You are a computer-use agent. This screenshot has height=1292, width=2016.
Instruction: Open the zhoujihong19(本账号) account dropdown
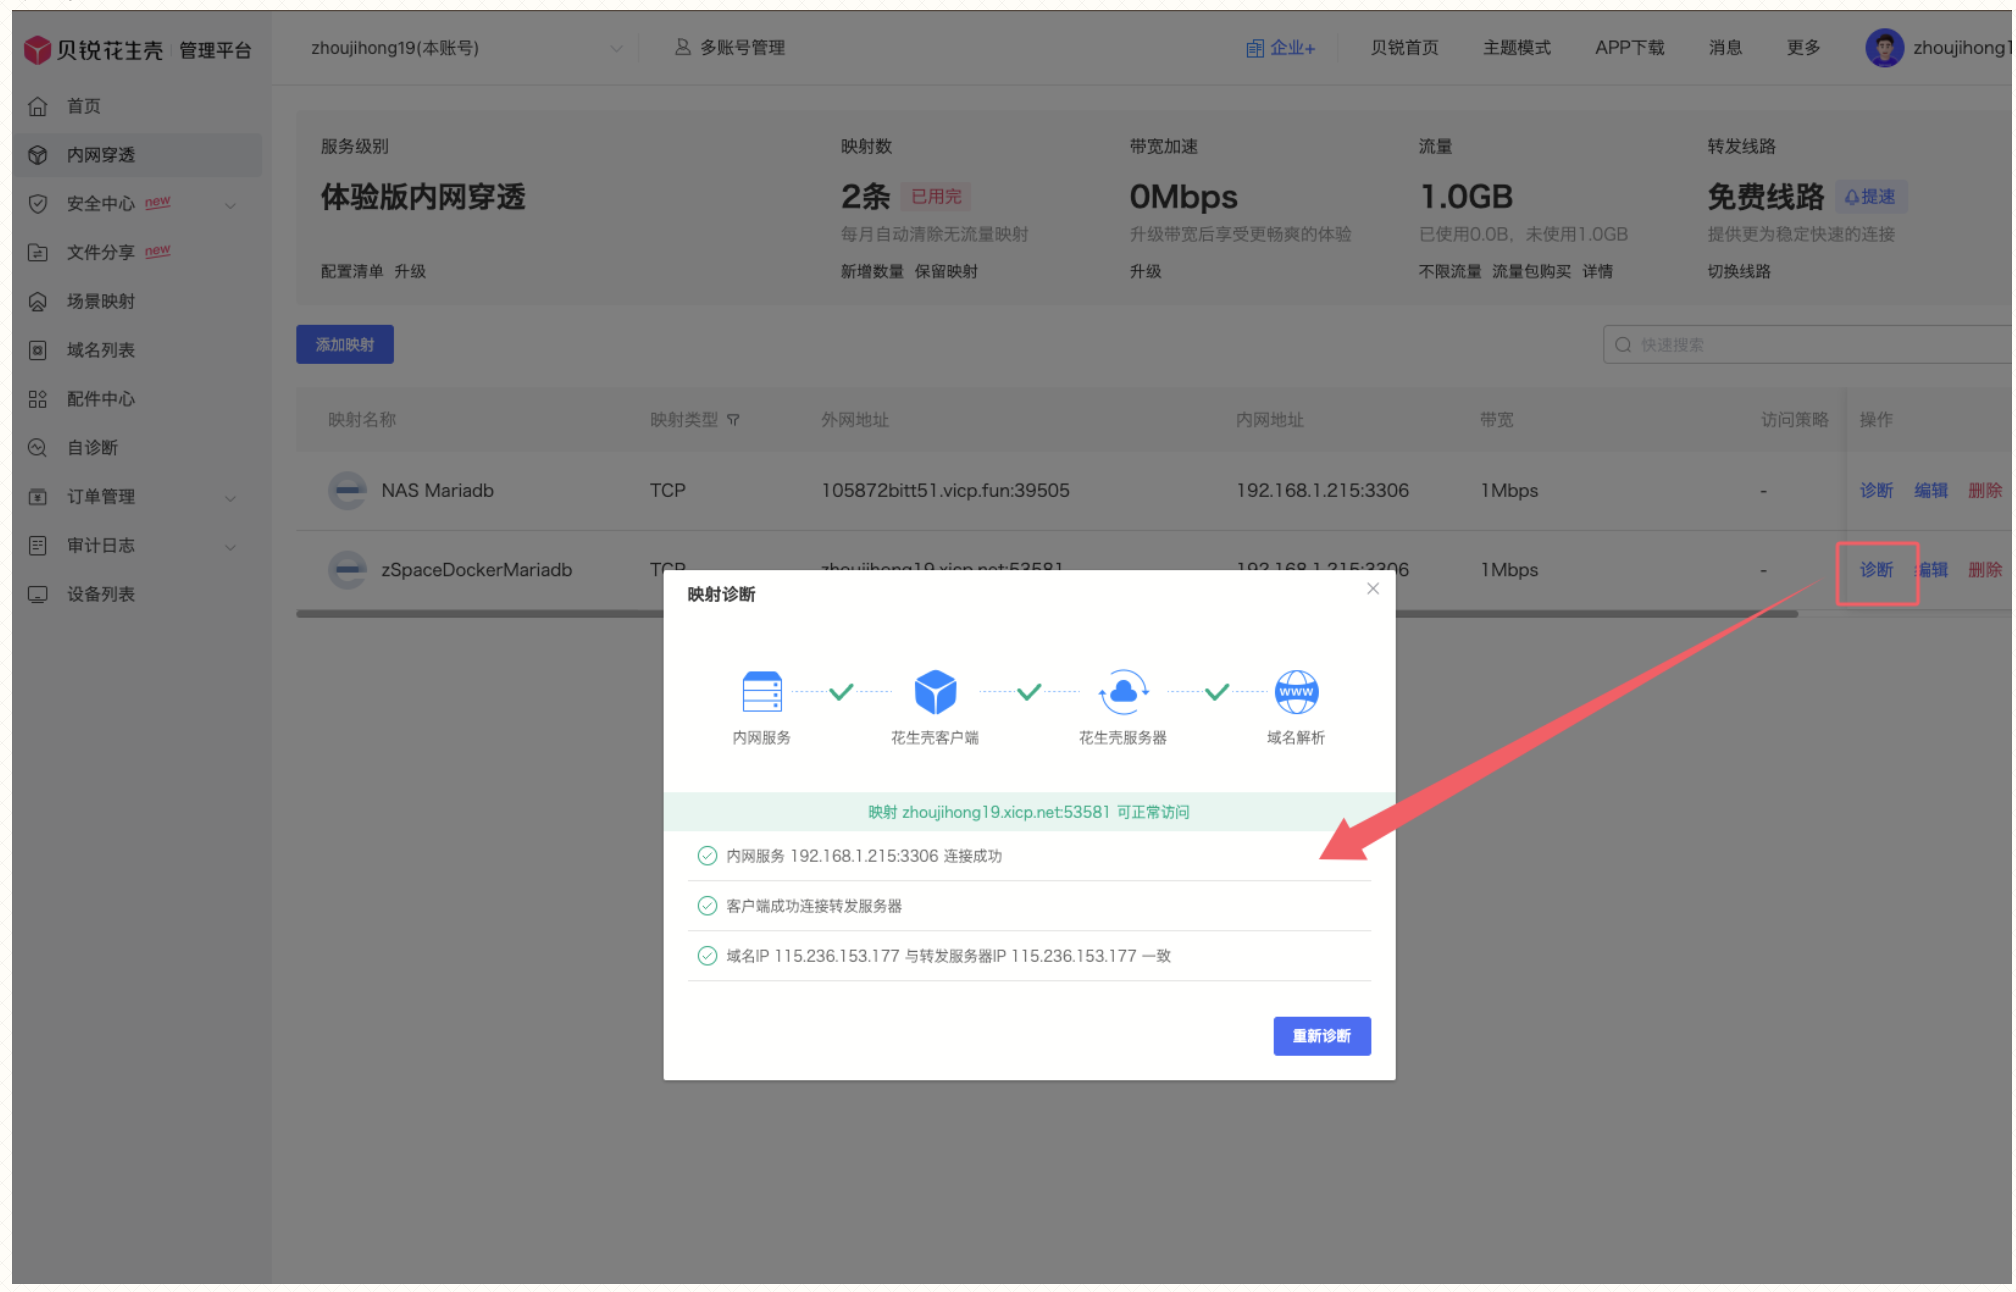[466, 48]
